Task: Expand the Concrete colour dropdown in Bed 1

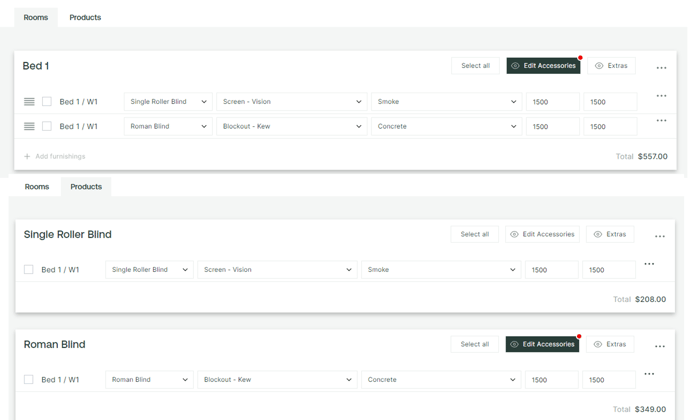Action: [x=447, y=126]
